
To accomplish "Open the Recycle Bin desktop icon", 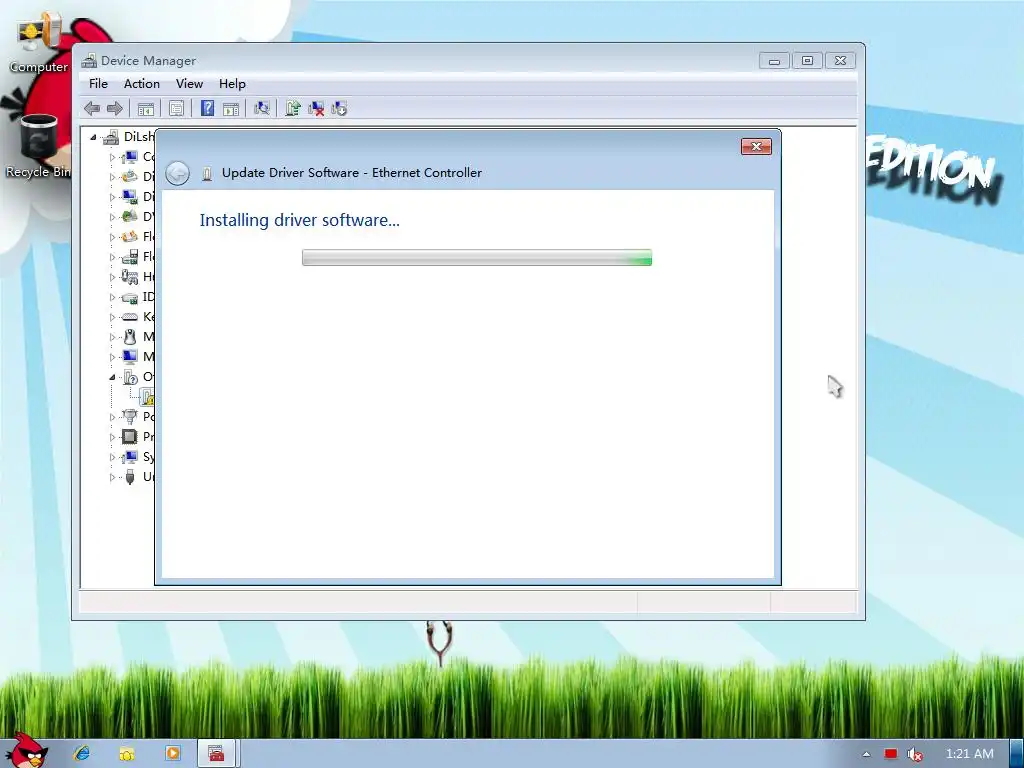I will tap(38, 146).
